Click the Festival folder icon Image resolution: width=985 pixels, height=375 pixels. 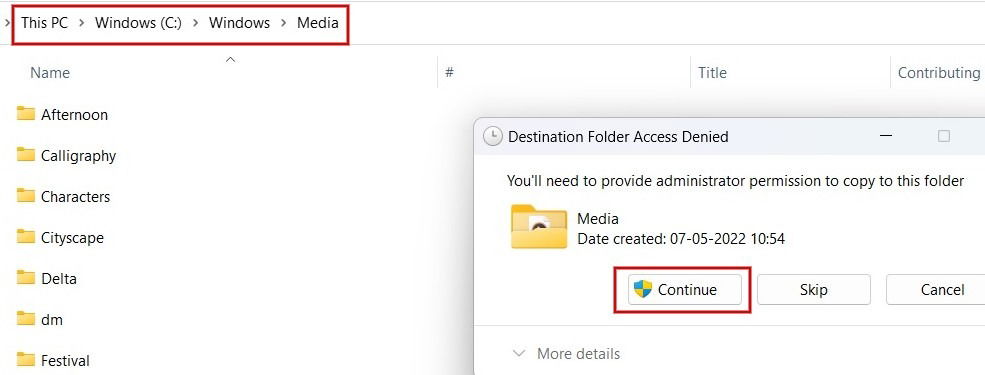tap(26, 360)
